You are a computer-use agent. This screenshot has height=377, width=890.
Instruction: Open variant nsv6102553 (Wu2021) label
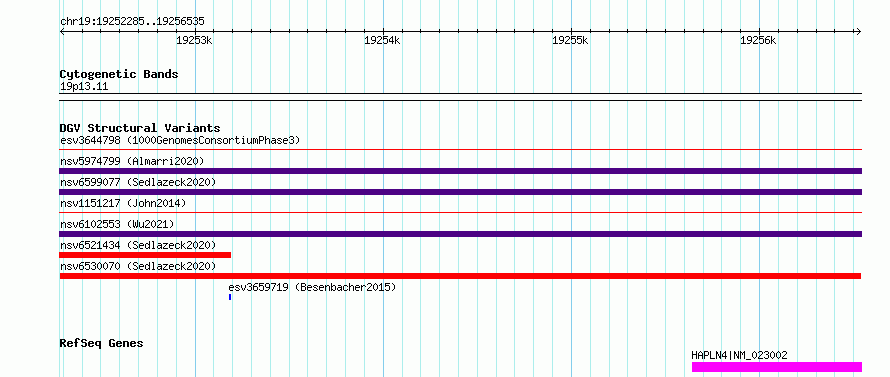pos(117,224)
